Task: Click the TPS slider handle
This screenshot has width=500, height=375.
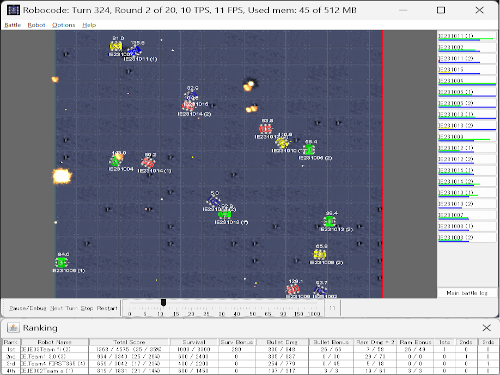Action: 163,302
